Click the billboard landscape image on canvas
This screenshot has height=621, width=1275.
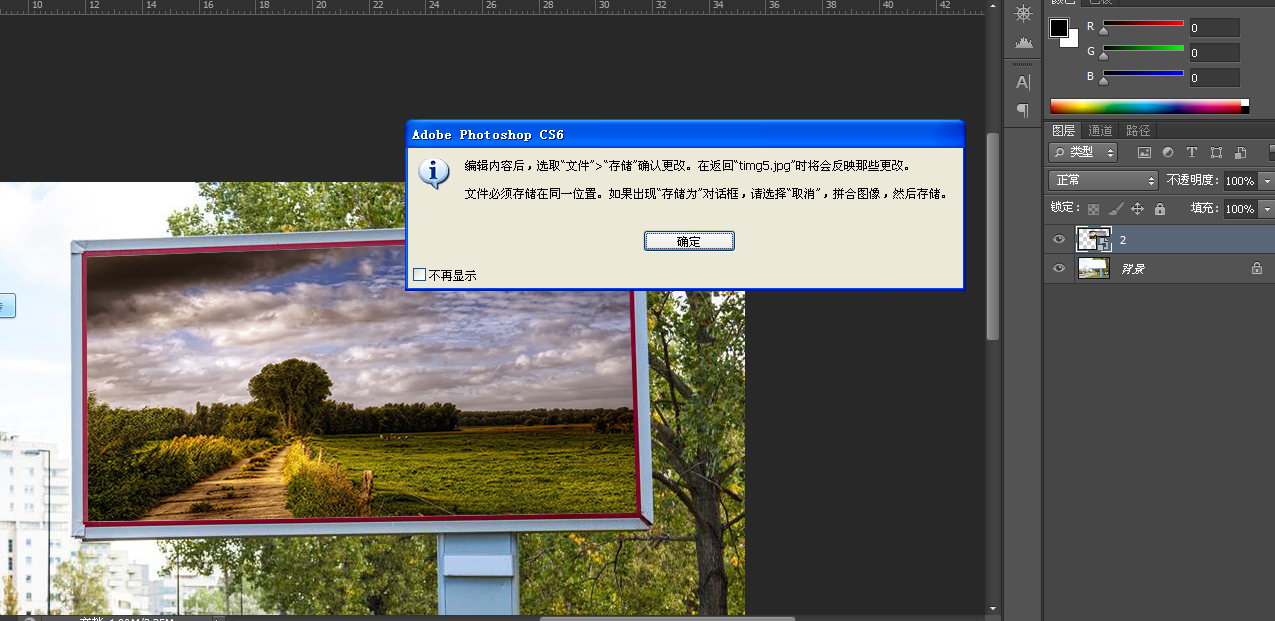click(362, 385)
